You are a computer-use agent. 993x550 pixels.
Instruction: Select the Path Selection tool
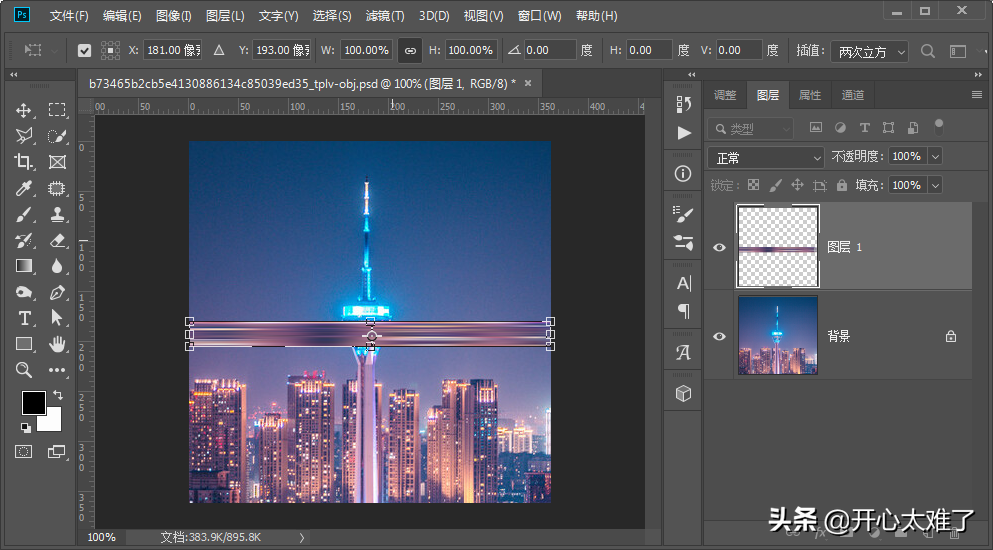pyautogui.click(x=57, y=317)
